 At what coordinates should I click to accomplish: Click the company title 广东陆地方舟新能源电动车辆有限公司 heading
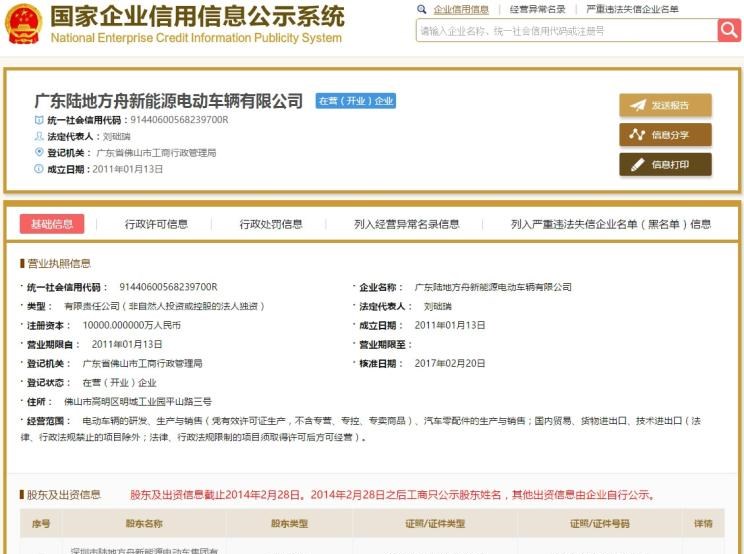click(x=168, y=101)
